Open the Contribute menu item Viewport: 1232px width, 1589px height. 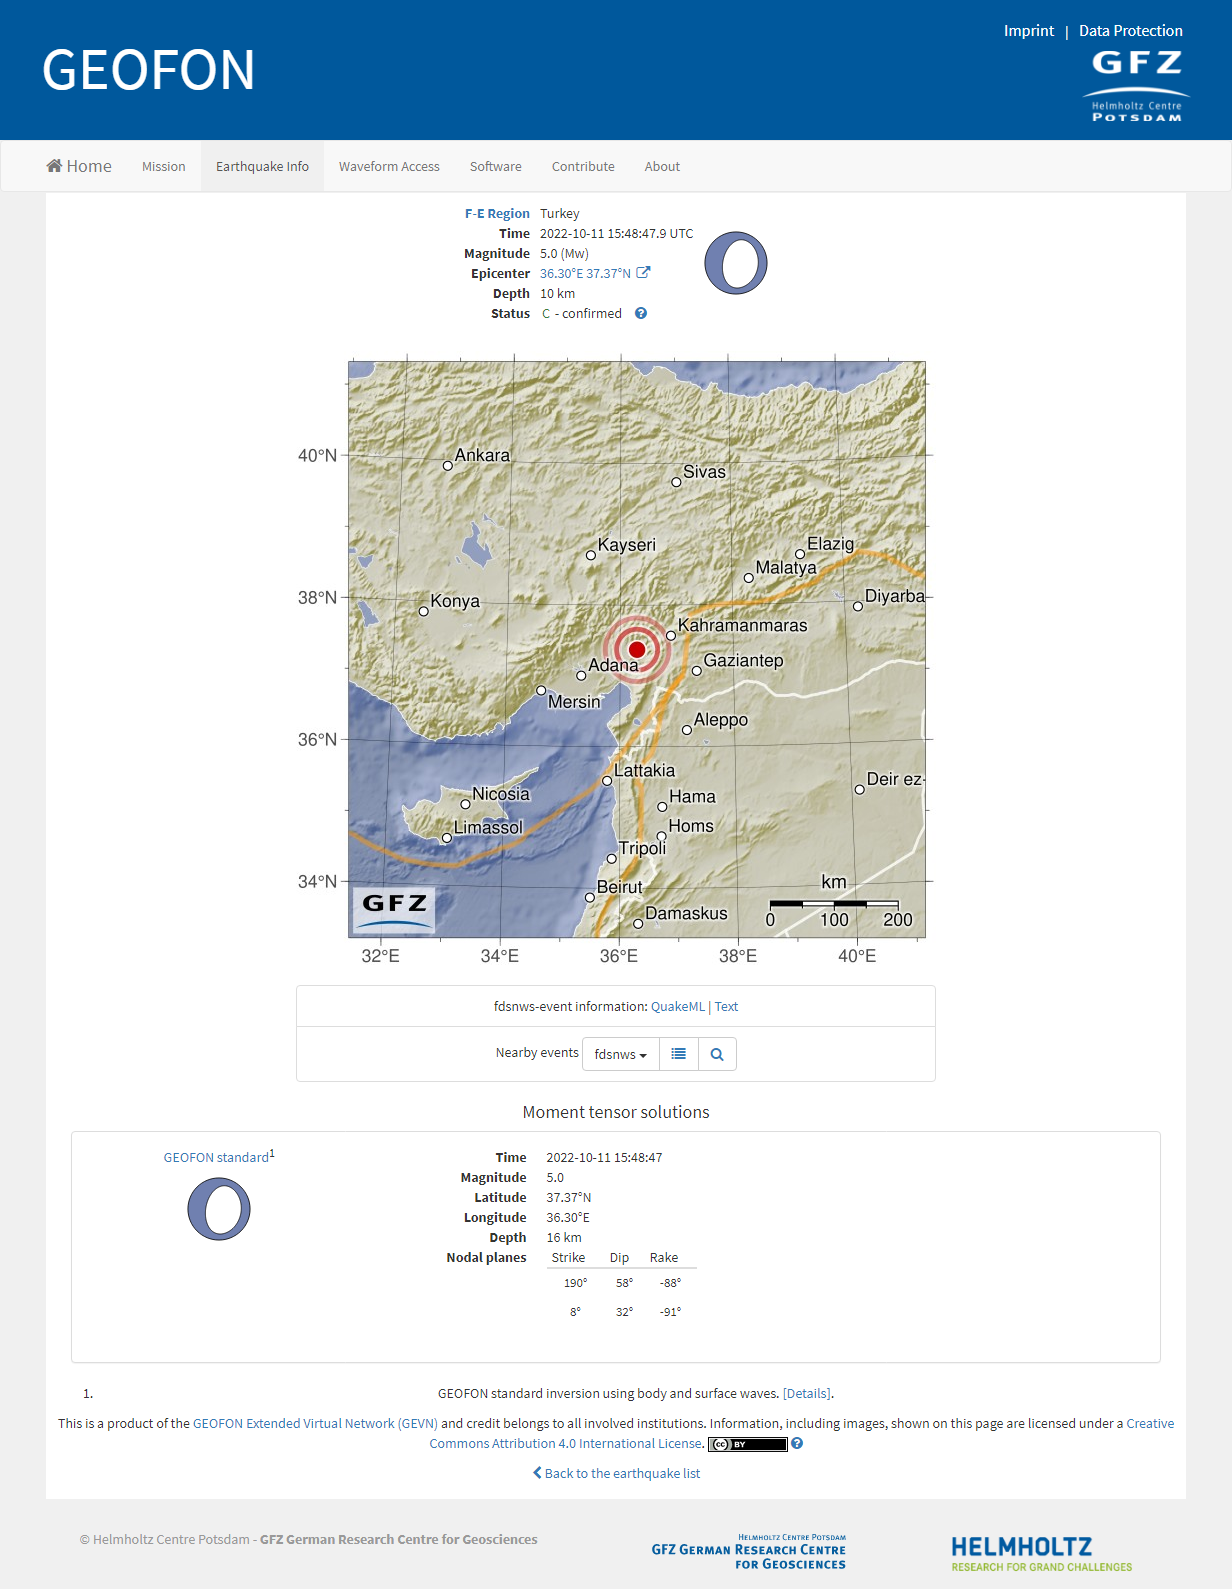click(583, 166)
